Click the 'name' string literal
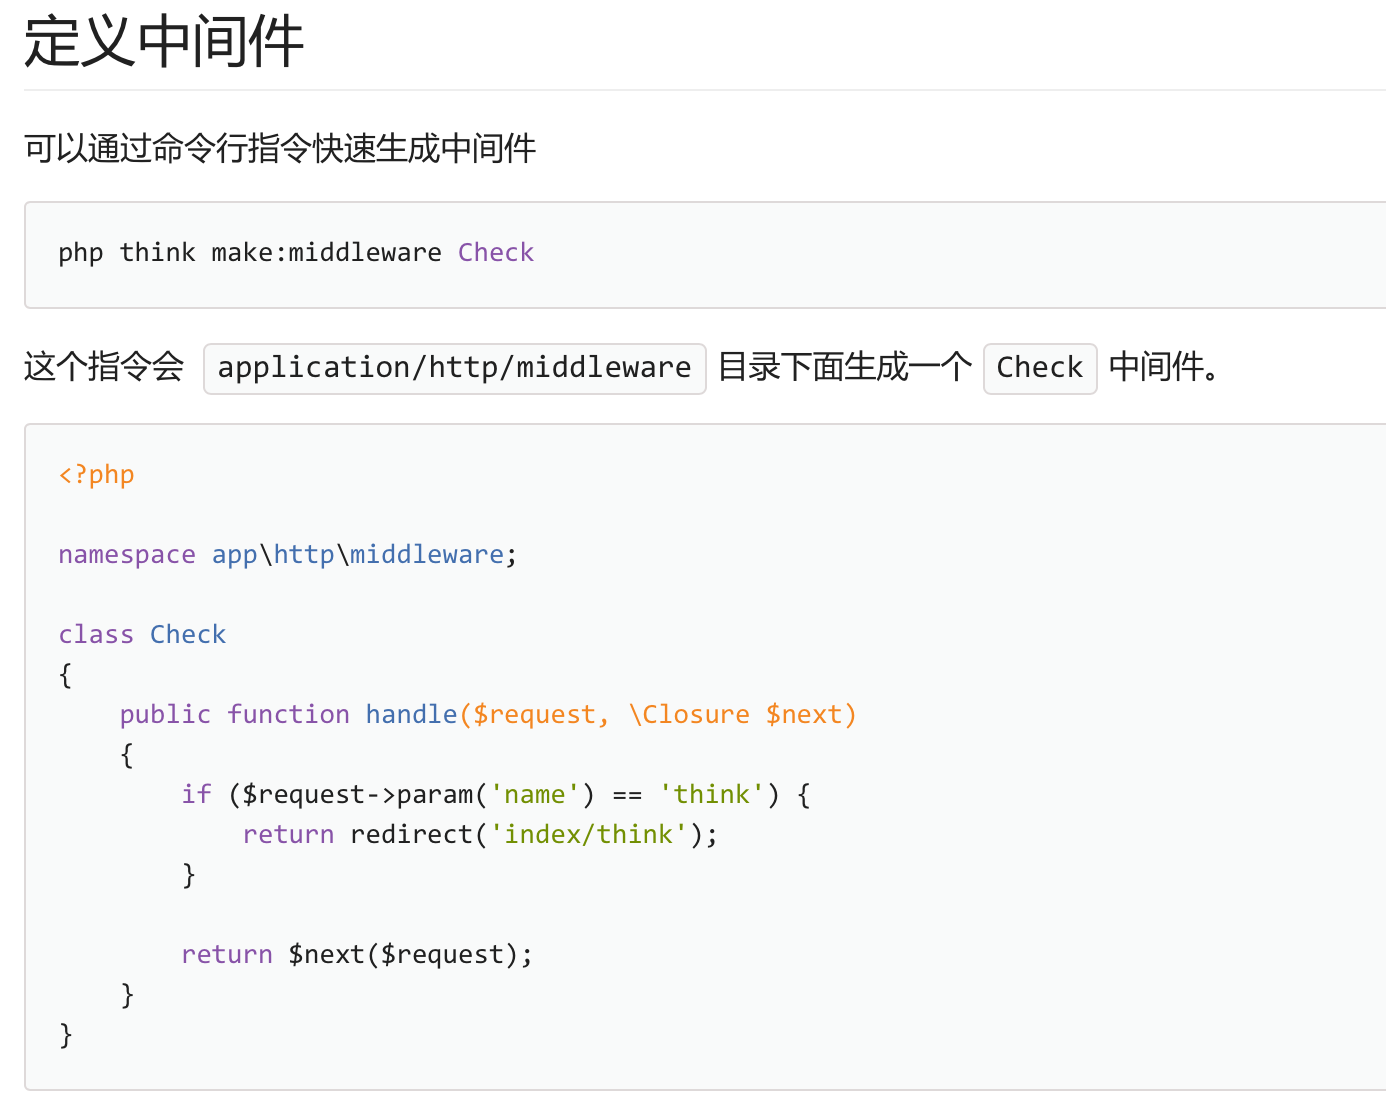Image resolution: width=1386 pixels, height=1116 pixels. point(534,795)
